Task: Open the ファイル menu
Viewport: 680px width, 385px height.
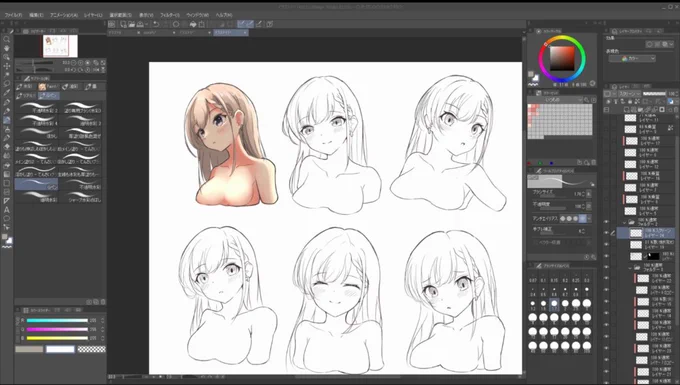Action: (x=13, y=15)
